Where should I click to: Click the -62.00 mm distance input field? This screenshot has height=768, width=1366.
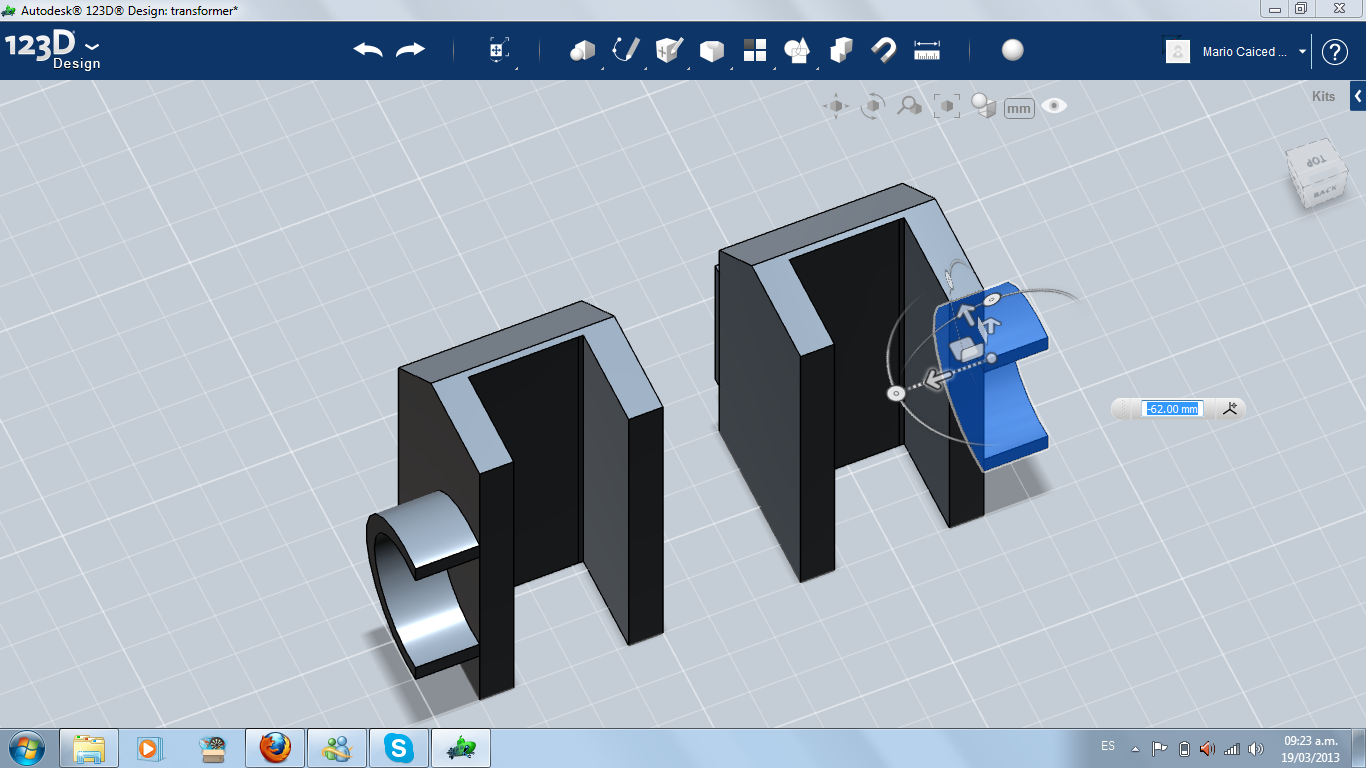[x=1172, y=409]
